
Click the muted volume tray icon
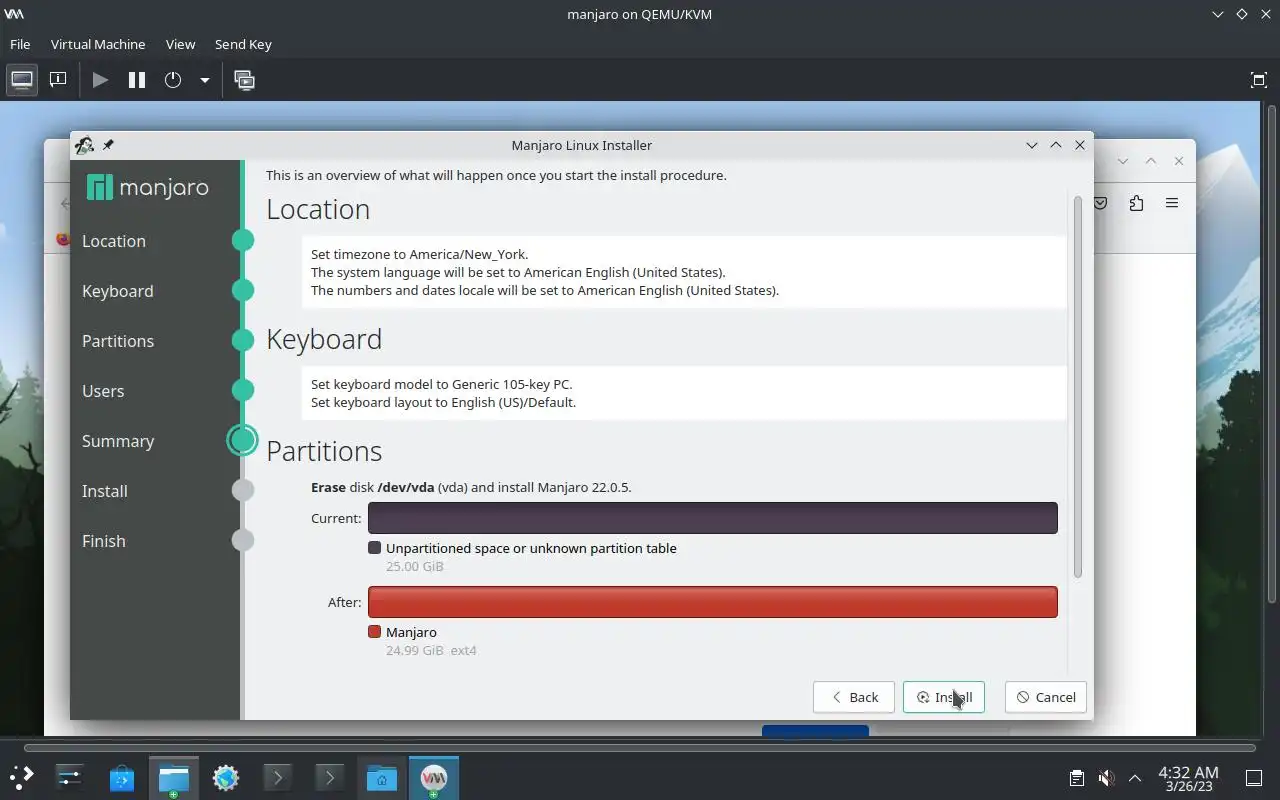pos(1106,778)
